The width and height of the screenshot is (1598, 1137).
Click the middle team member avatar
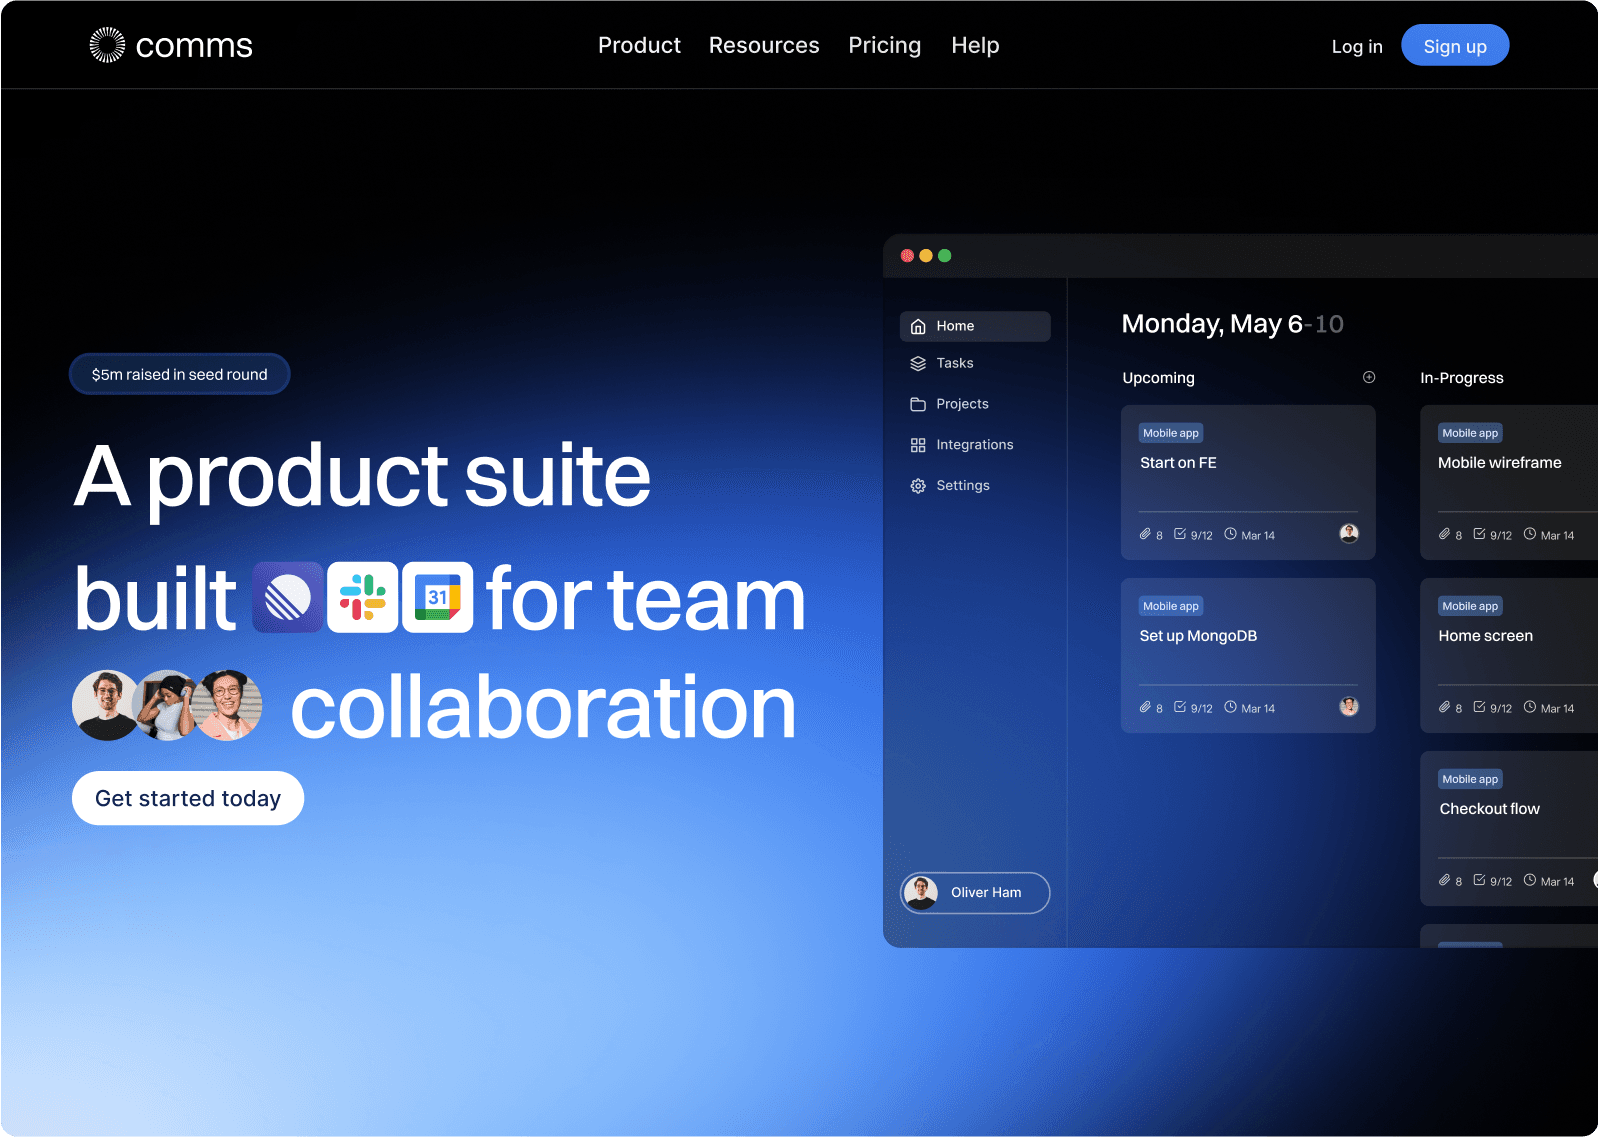[167, 705]
